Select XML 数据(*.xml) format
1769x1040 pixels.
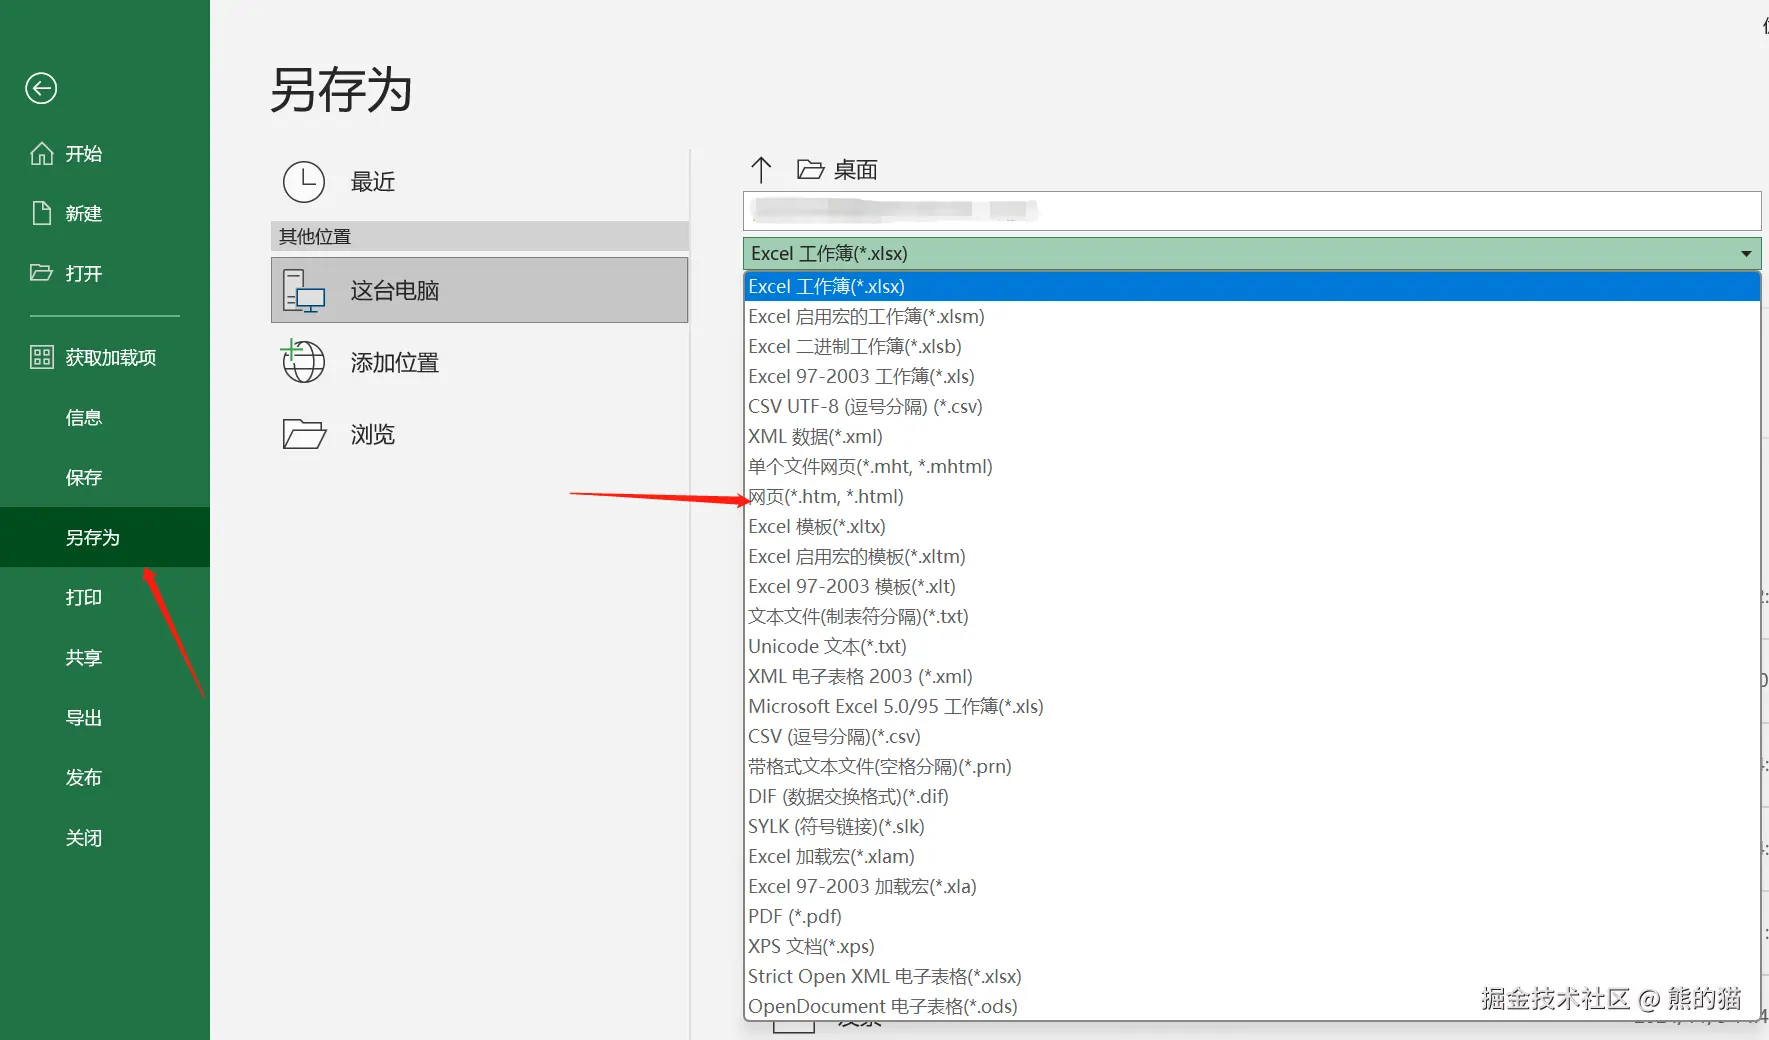click(x=1252, y=436)
